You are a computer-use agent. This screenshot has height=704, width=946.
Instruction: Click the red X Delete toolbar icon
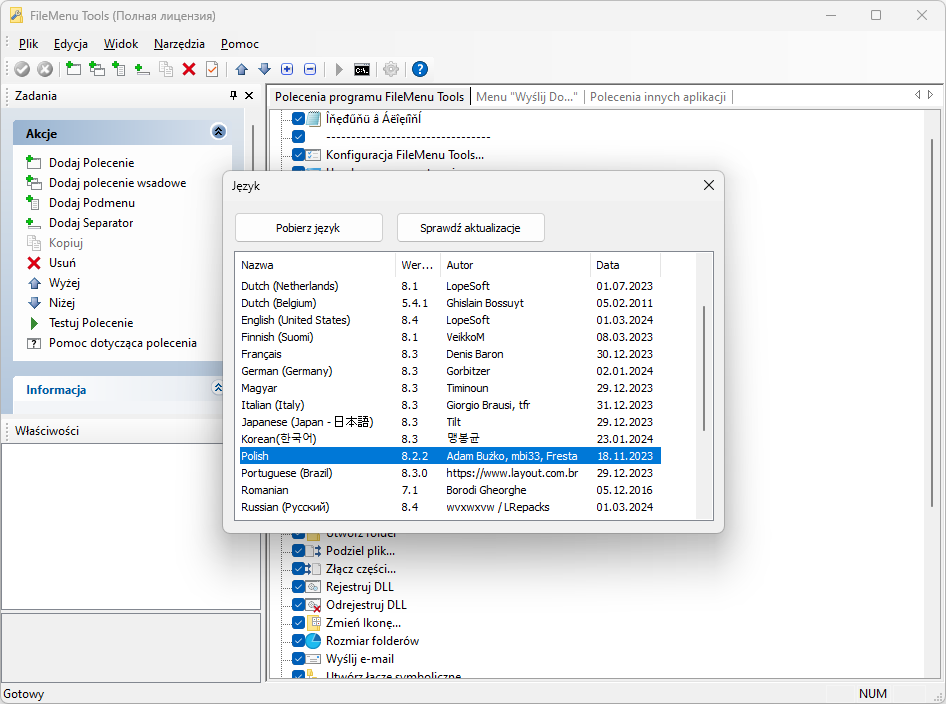(189, 69)
